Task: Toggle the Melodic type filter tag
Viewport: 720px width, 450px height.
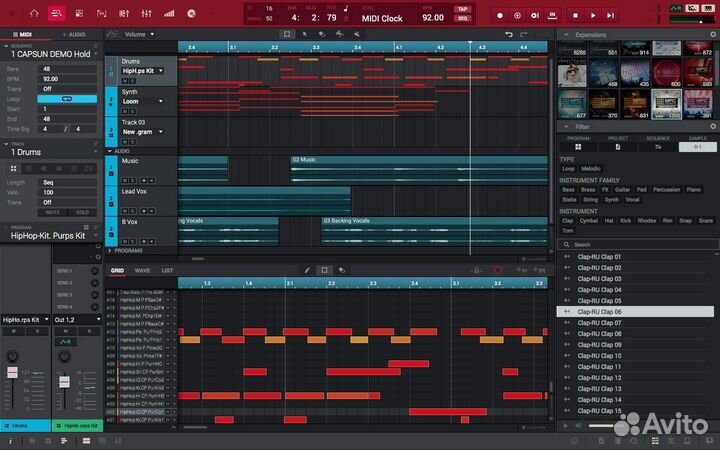Action: 591,169
